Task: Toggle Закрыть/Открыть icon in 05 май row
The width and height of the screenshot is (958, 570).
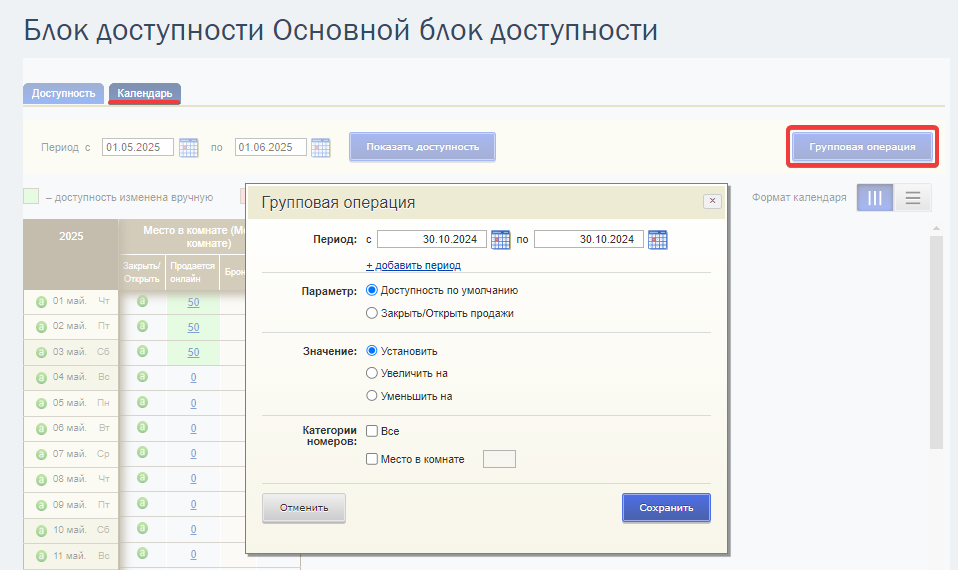Action: 142,401
